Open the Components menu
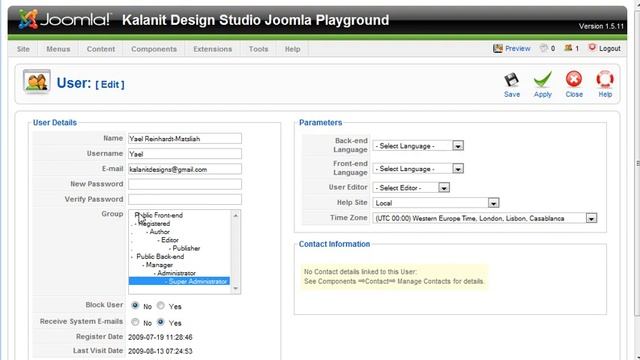This screenshot has width=640, height=360. tap(154, 49)
